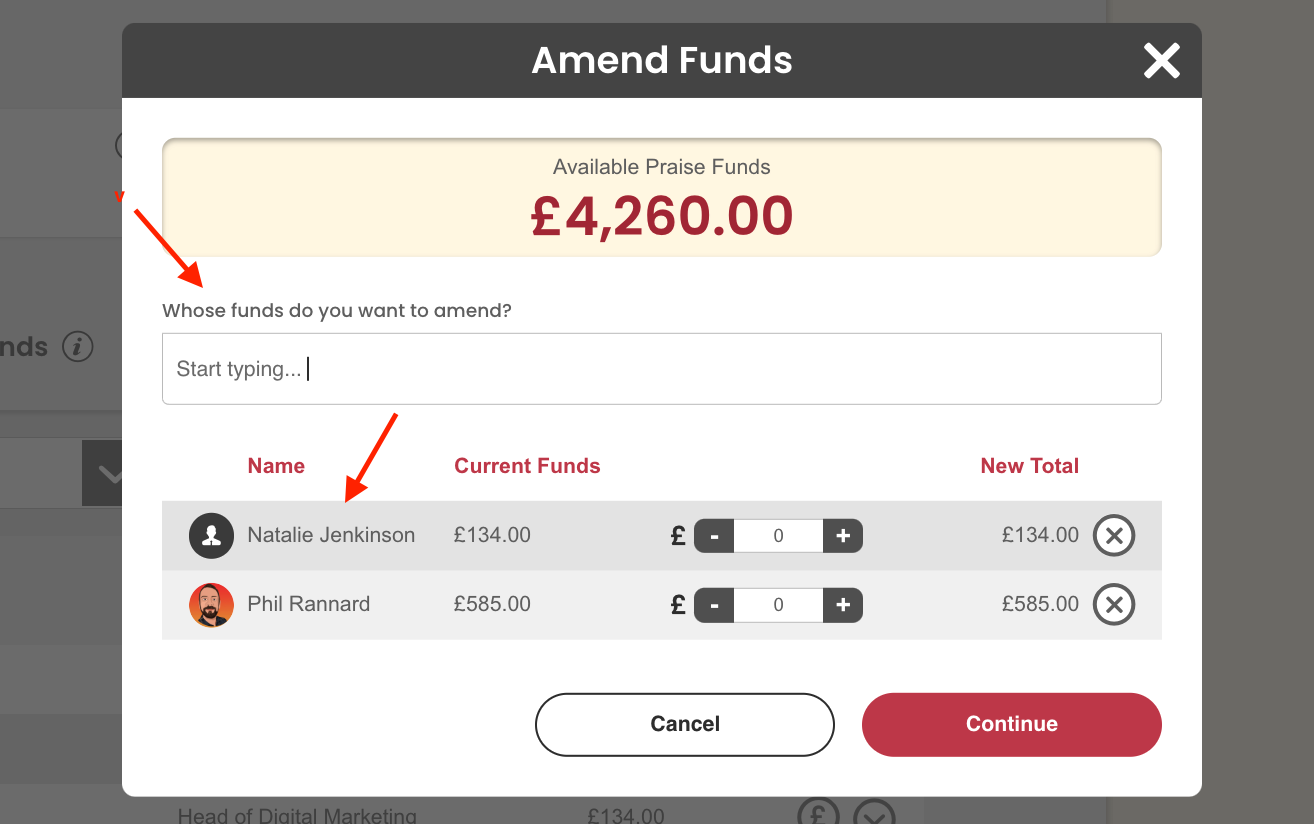1314x824 pixels.
Task: Click Natalie Jenkinson's default avatar icon
Action: (x=211, y=535)
